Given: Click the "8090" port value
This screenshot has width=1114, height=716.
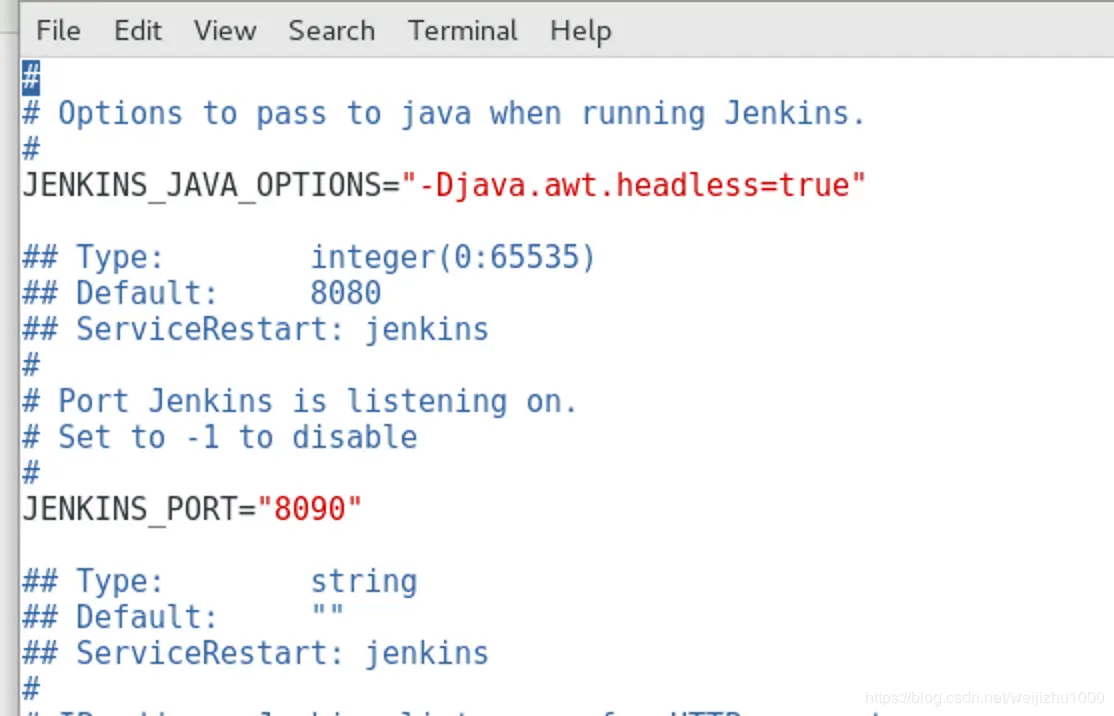Looking at the screenshot, I should [310, 509].
